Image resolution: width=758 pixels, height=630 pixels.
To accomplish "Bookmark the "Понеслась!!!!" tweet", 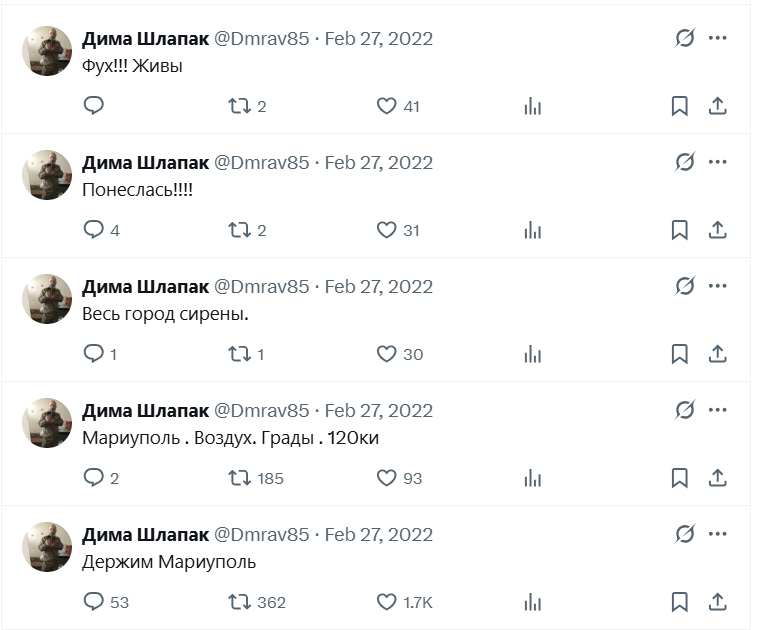I will point(679,230).
